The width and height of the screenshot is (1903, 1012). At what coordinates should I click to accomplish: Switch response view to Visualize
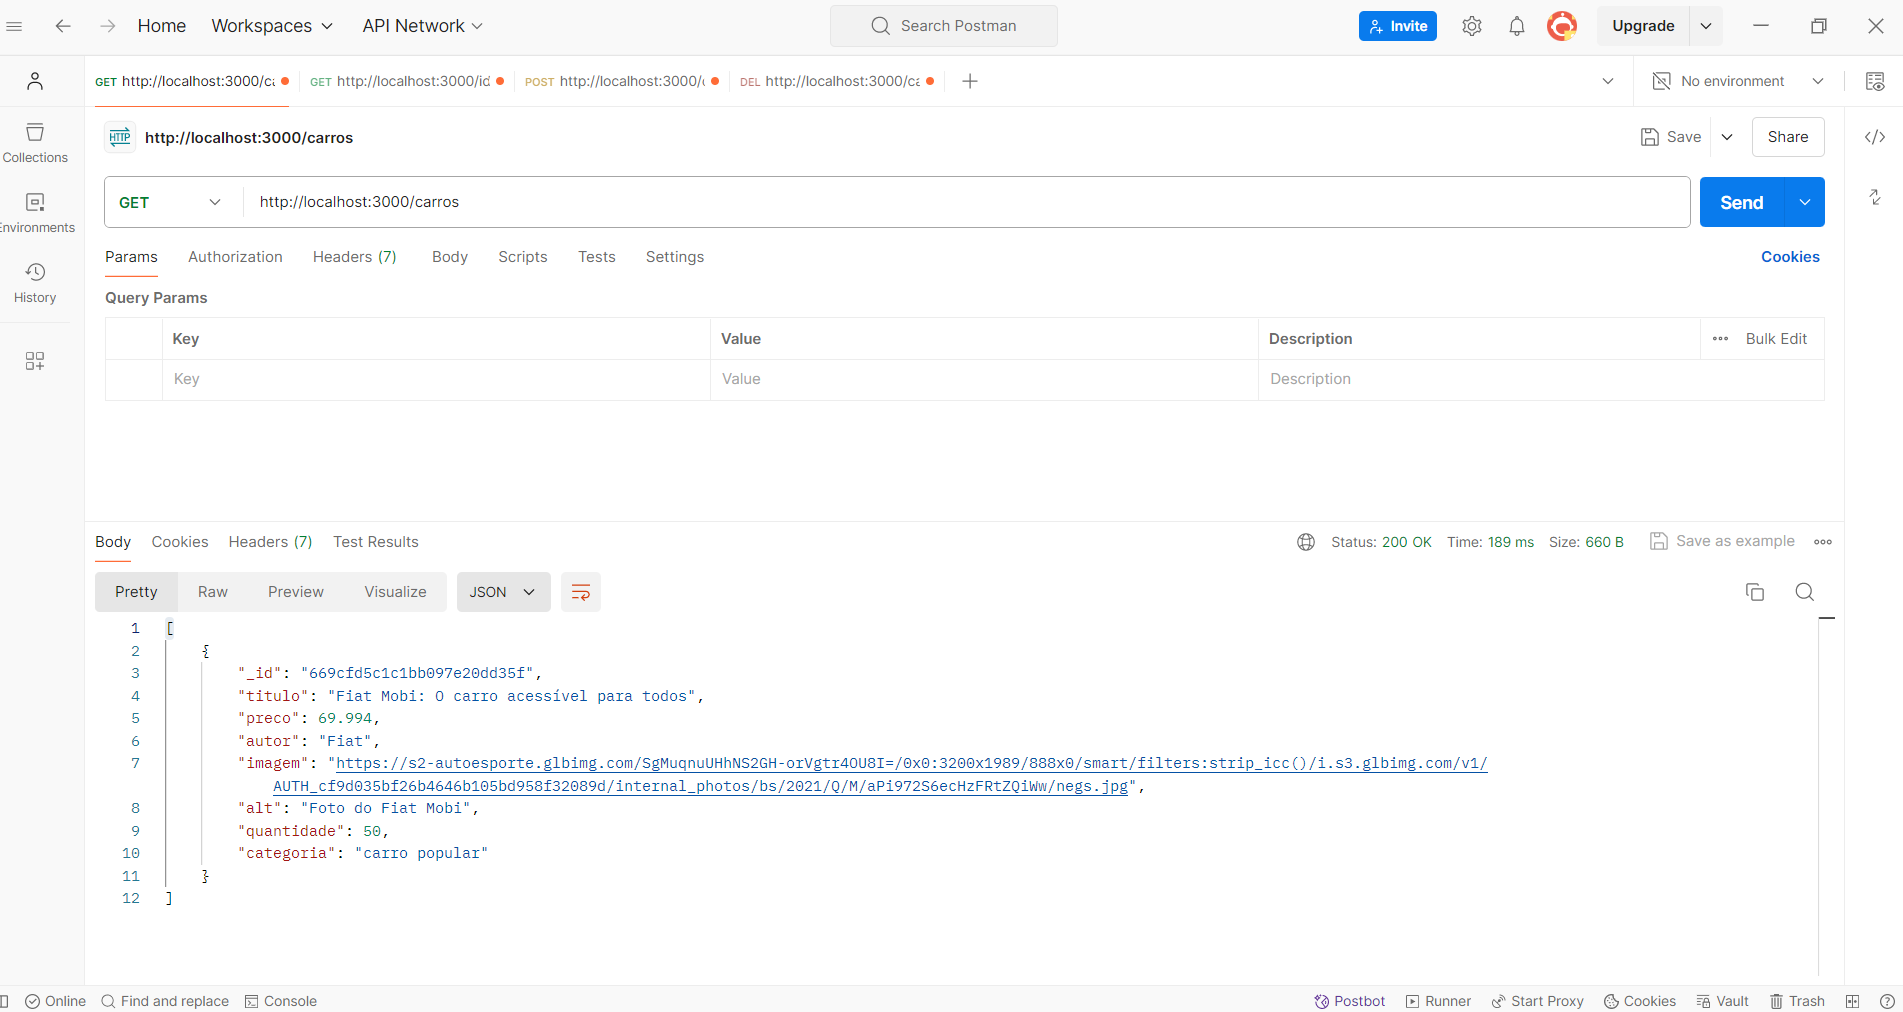(395, 592)
